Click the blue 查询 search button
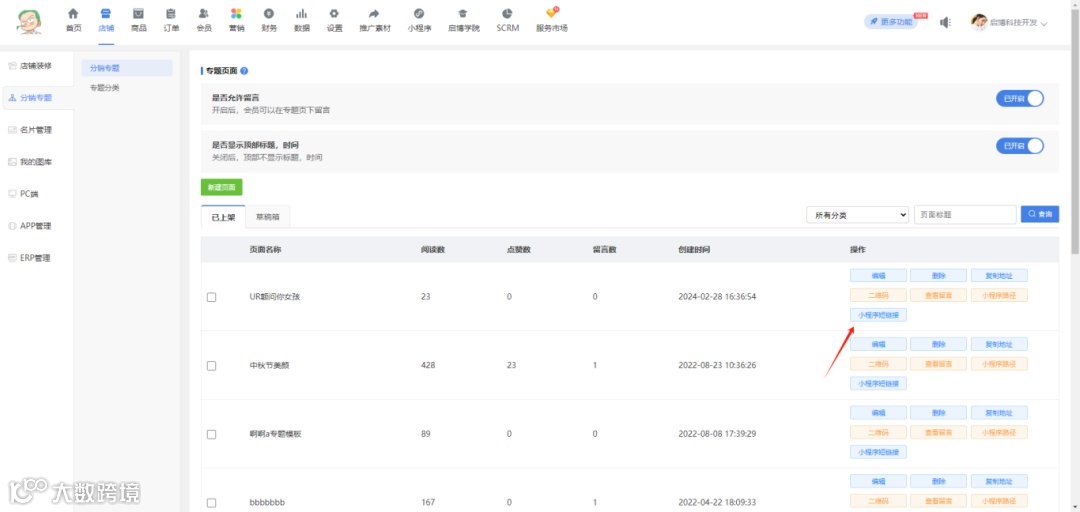This screenshot has width=1080, height=512. (x=1040, y=214)
